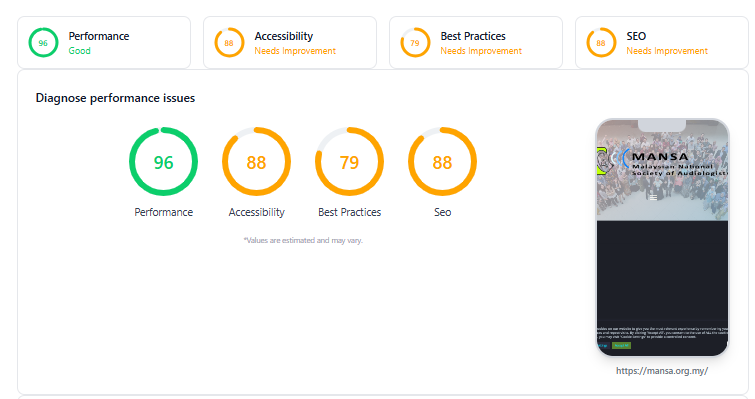Click the small Best Practices 79 ring
755x399 pixels.
[x=415, y=43]
